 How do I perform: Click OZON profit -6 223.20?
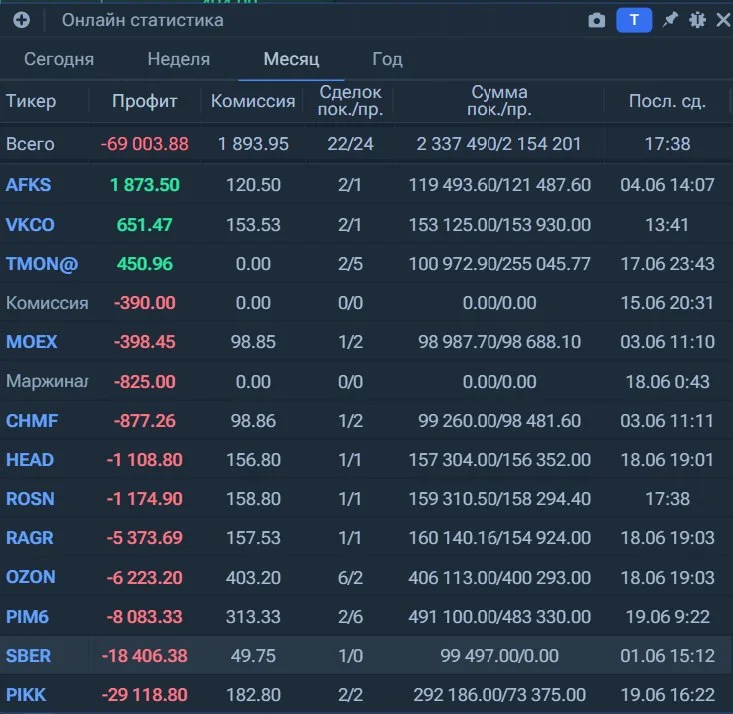pos(144,578)
